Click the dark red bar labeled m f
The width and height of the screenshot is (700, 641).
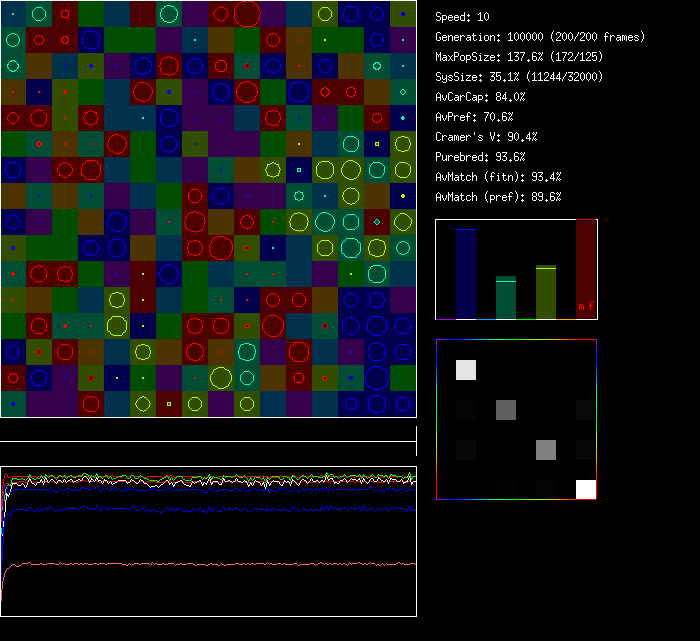586,270
